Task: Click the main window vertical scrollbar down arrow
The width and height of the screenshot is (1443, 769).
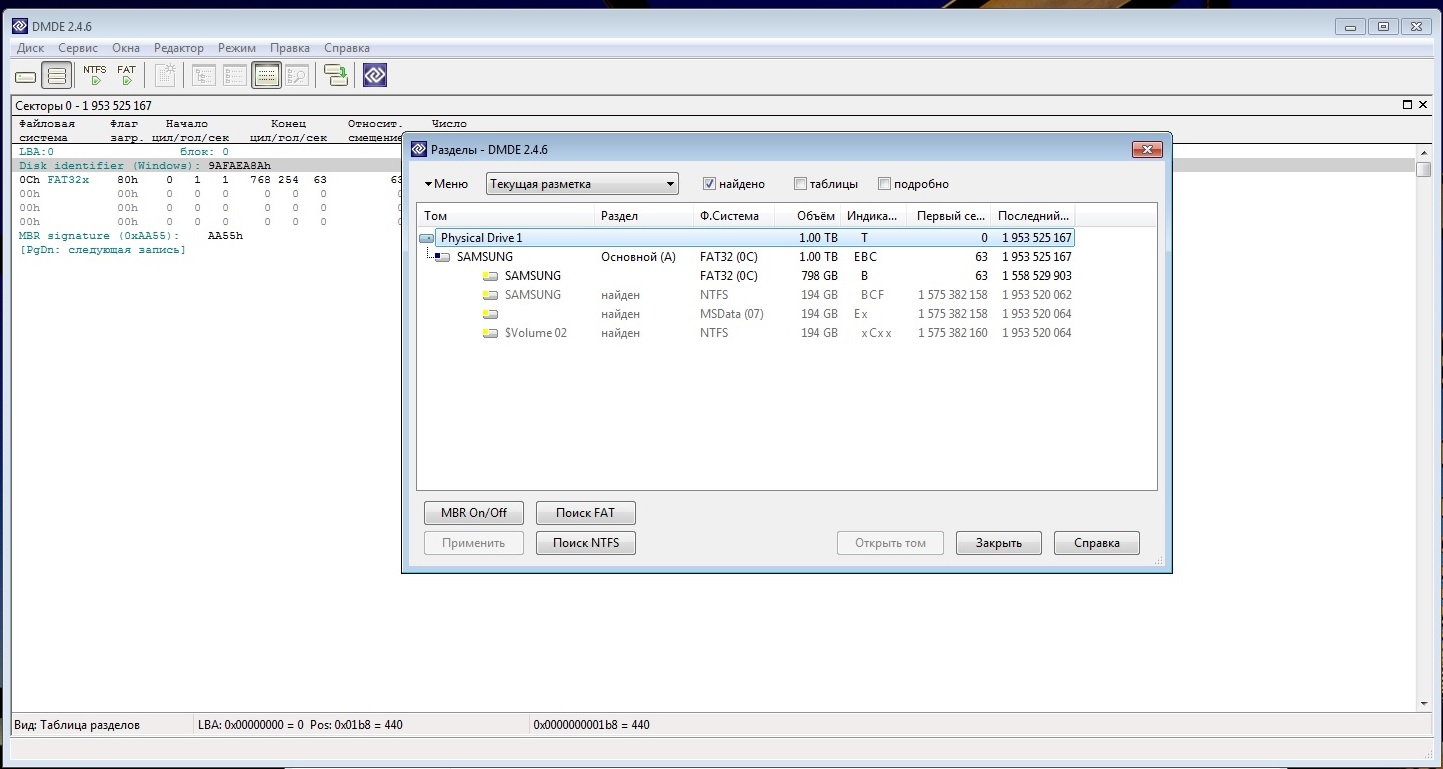Action: [x=1423, y=704]
